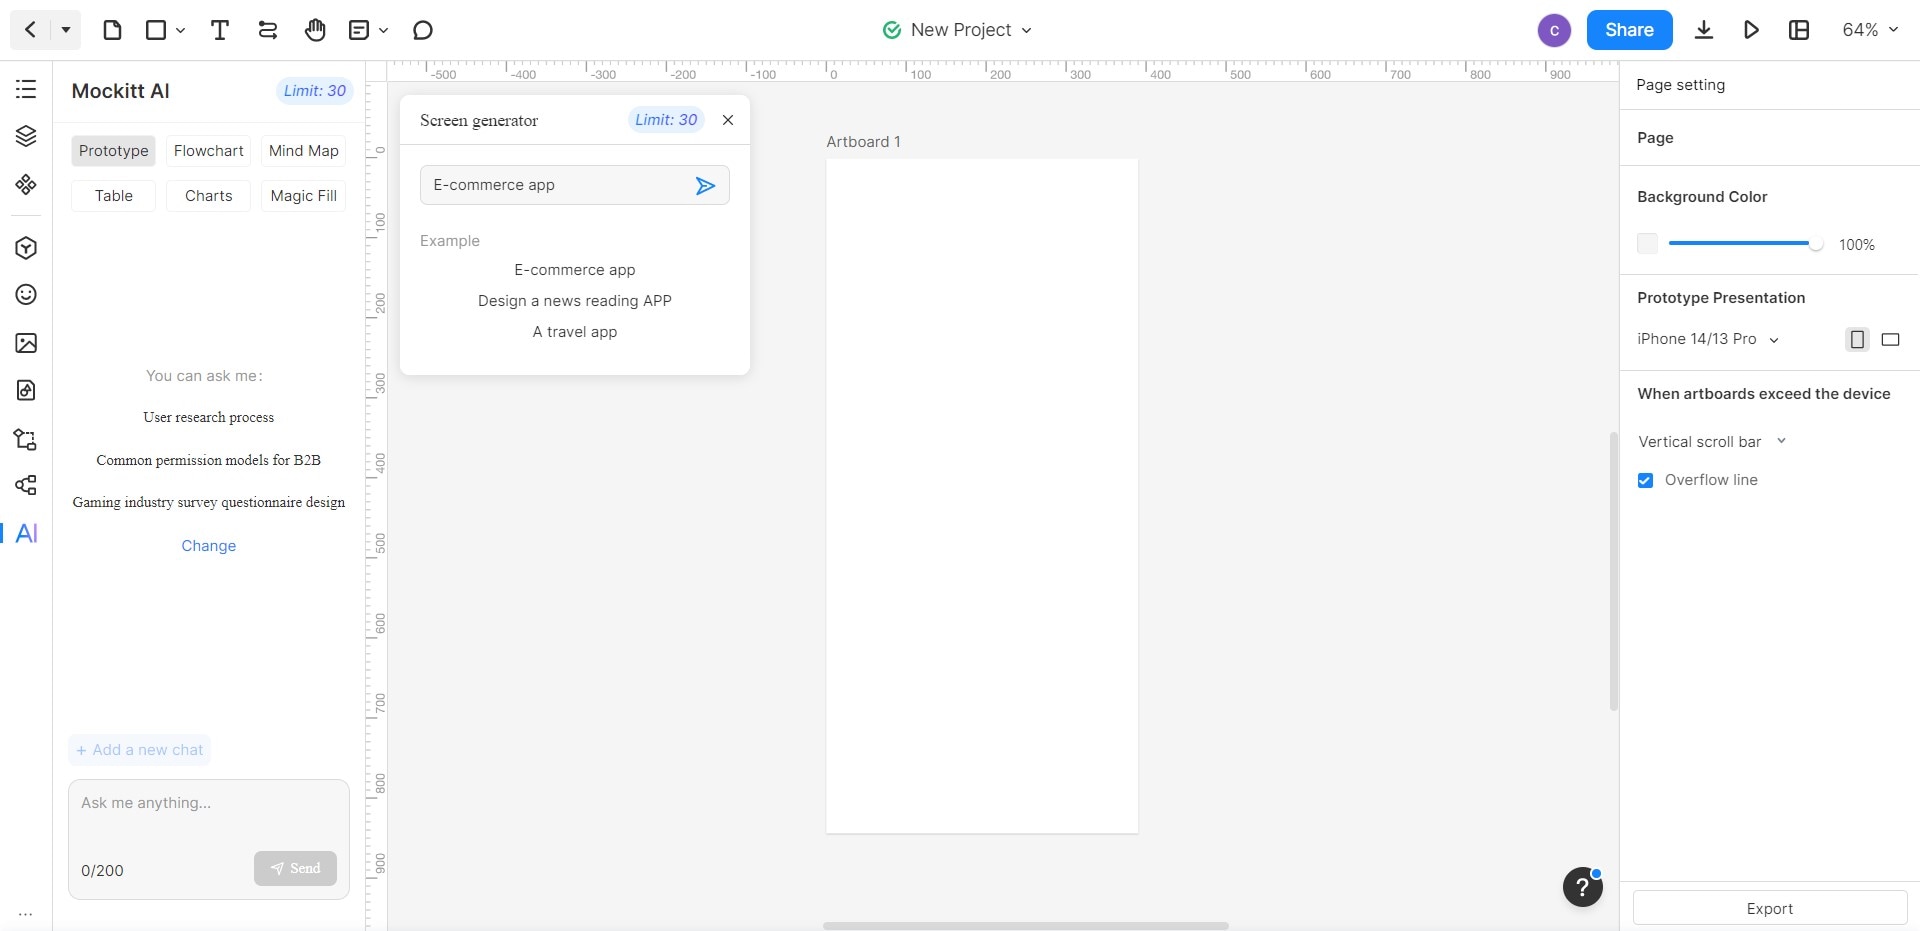Toggle the Overflow line checkbox

(1645, 480)
